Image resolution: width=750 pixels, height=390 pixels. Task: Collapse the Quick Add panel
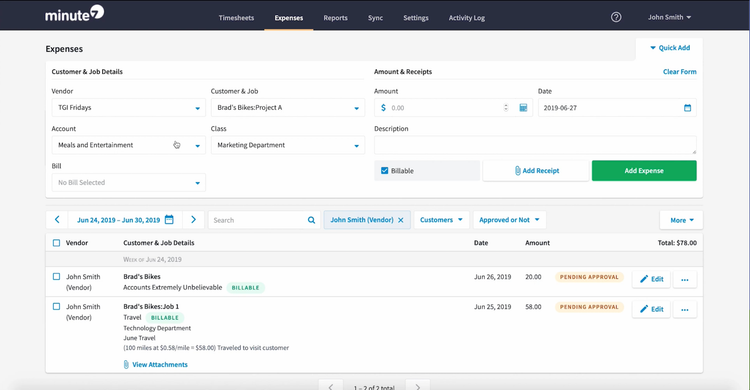[670, 48]
